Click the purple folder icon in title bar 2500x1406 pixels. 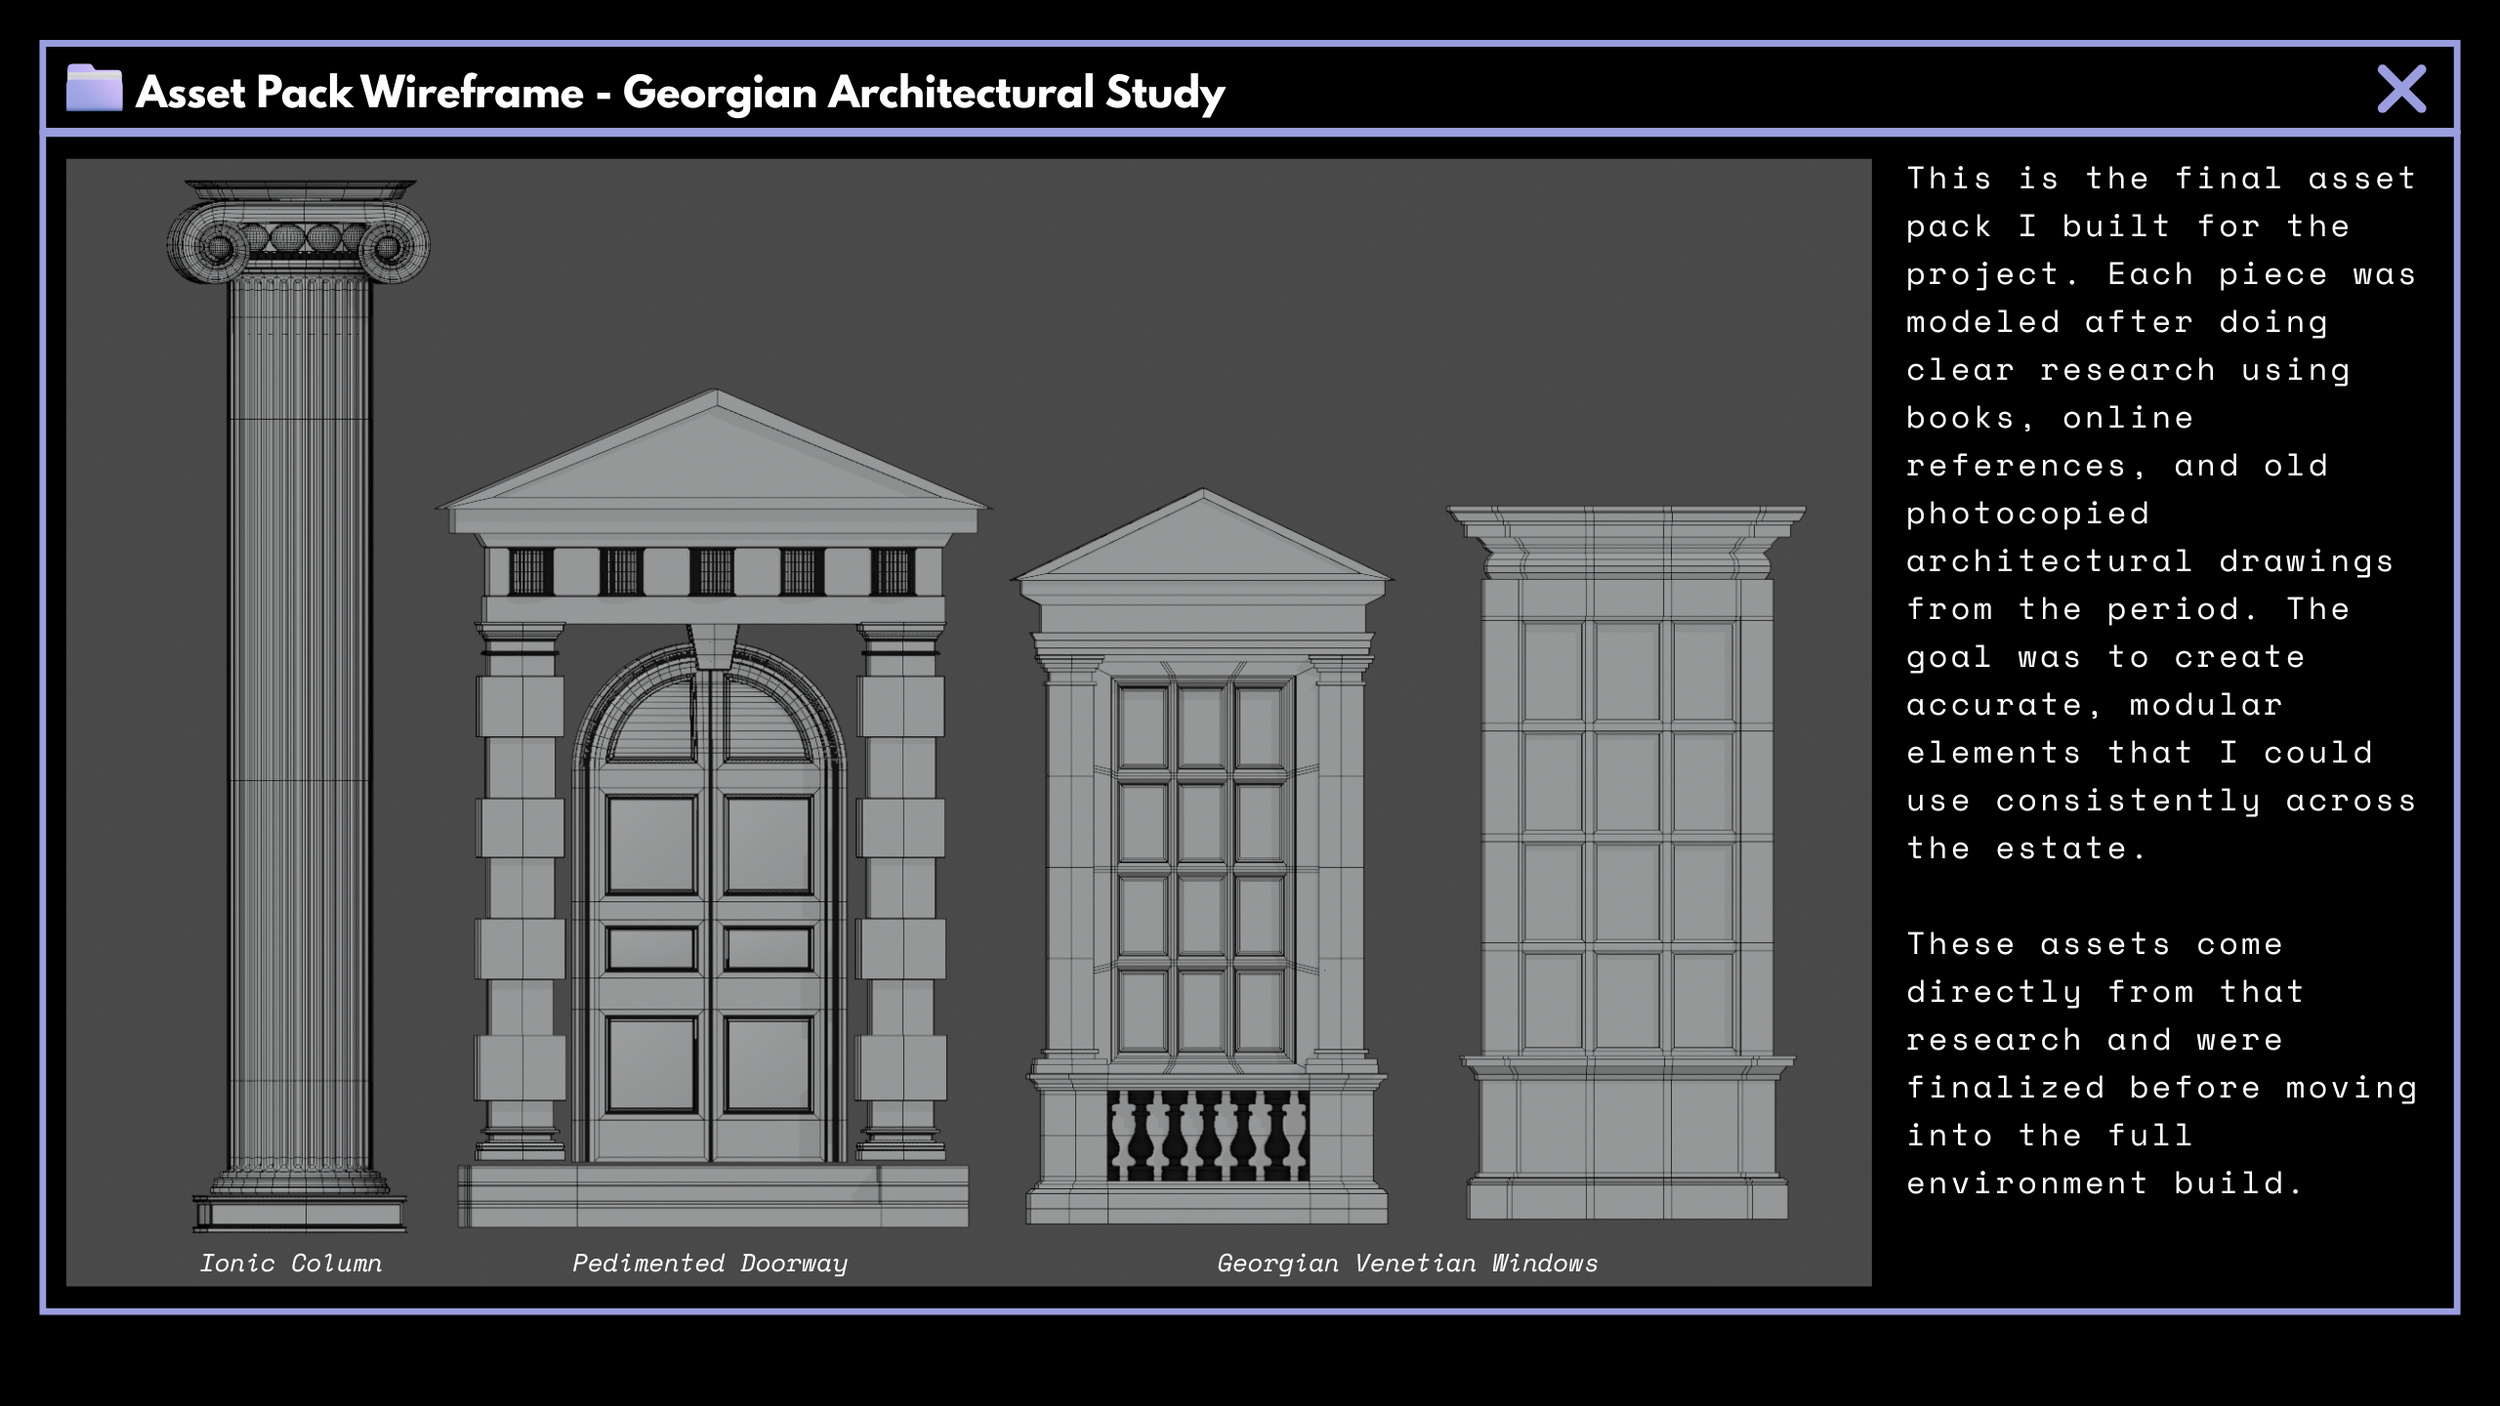[x=94, y=89]
